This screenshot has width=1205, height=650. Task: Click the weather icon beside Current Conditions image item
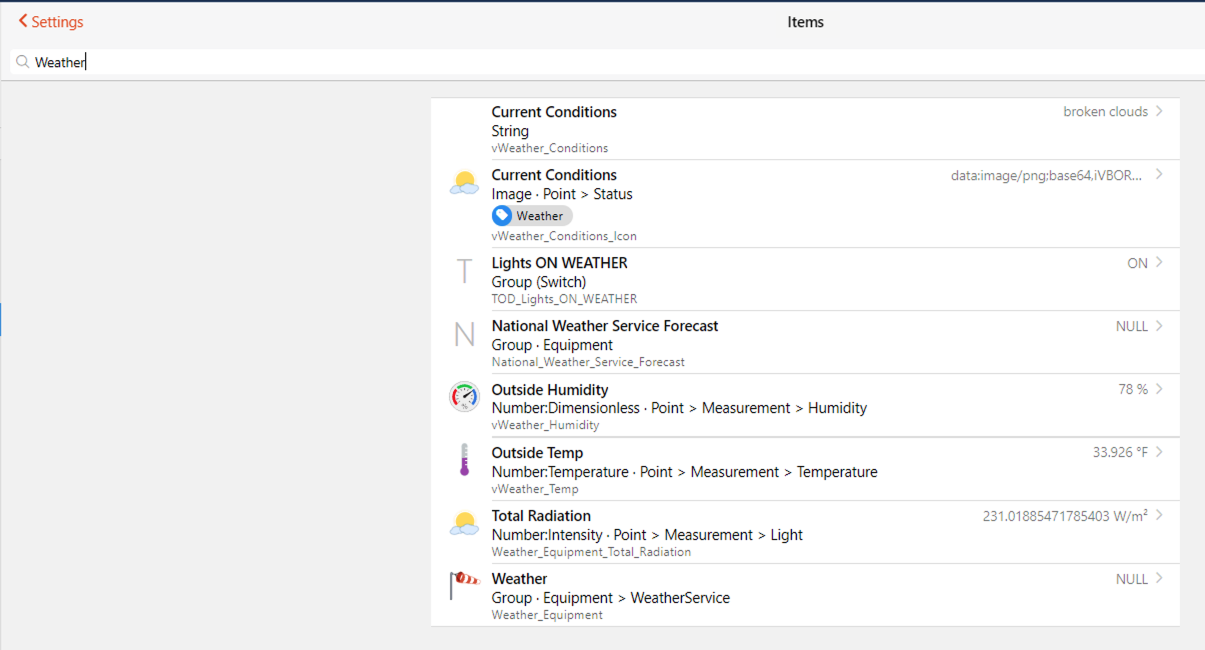coord(464,184)
